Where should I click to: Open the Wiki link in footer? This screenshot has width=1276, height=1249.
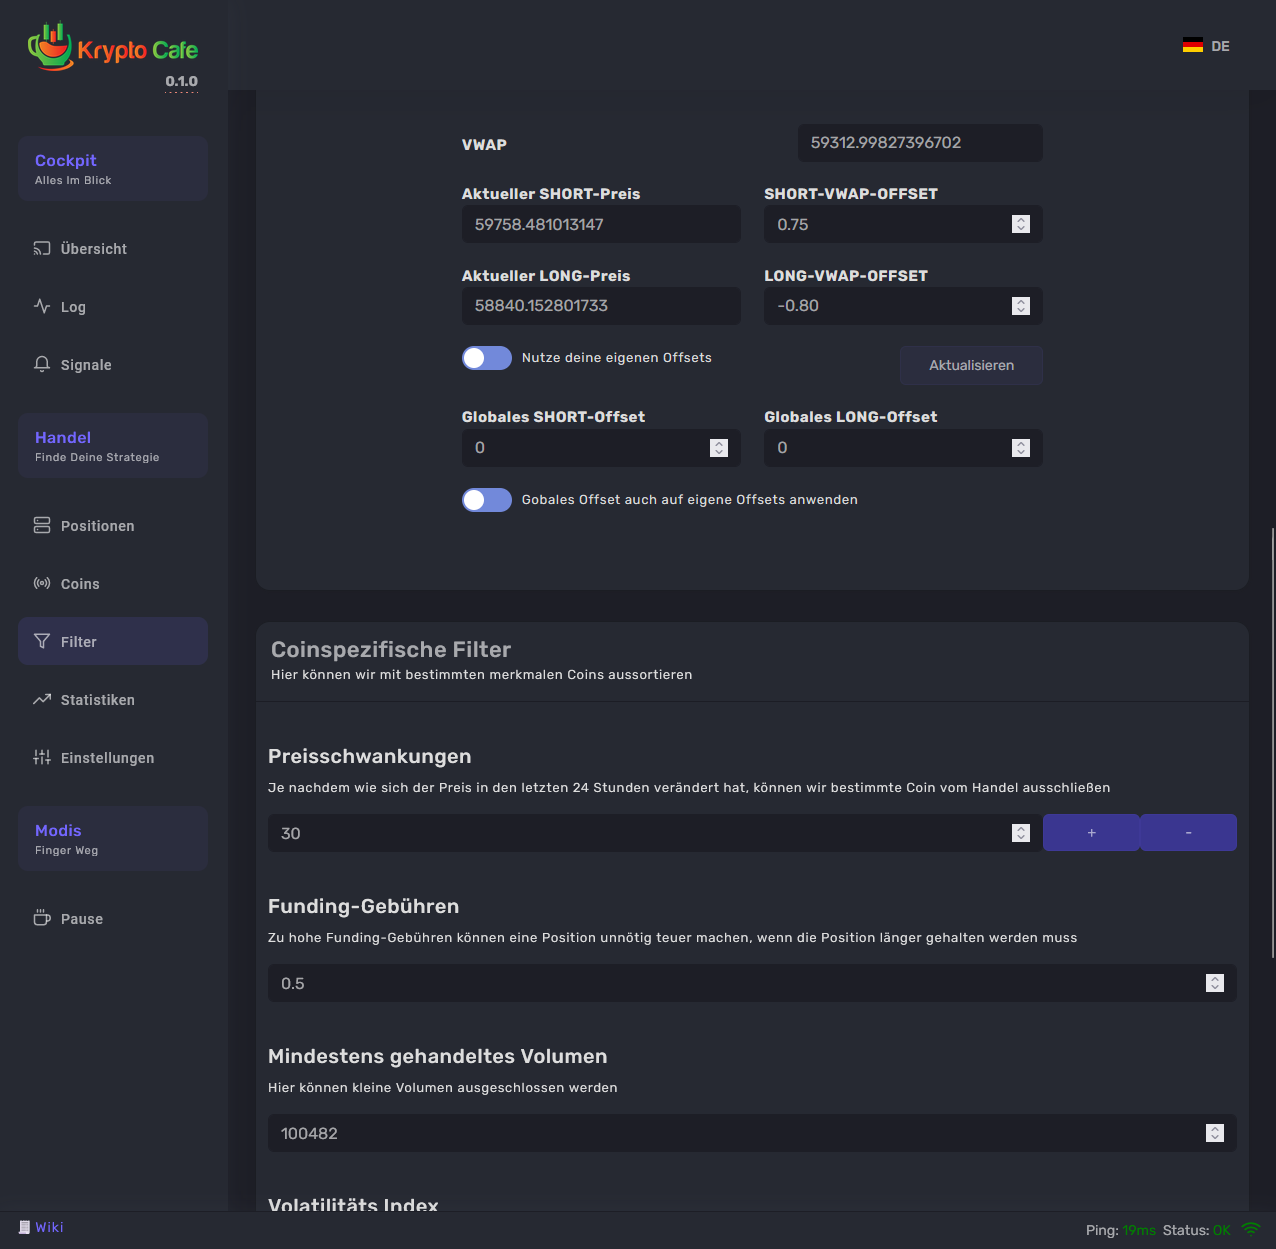click(49, 1227)
